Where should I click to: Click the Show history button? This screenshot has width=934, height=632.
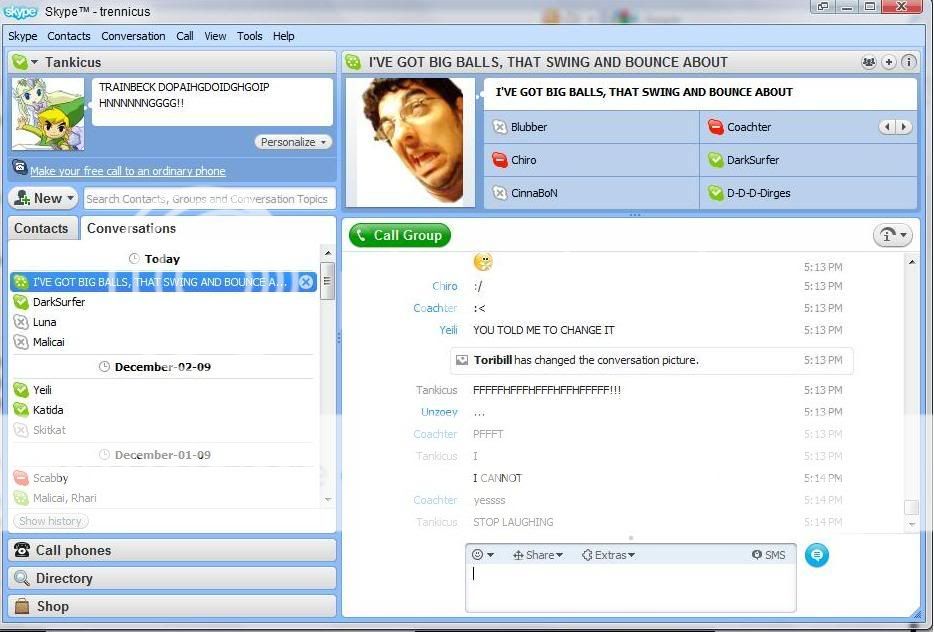[x=50, y=521]
